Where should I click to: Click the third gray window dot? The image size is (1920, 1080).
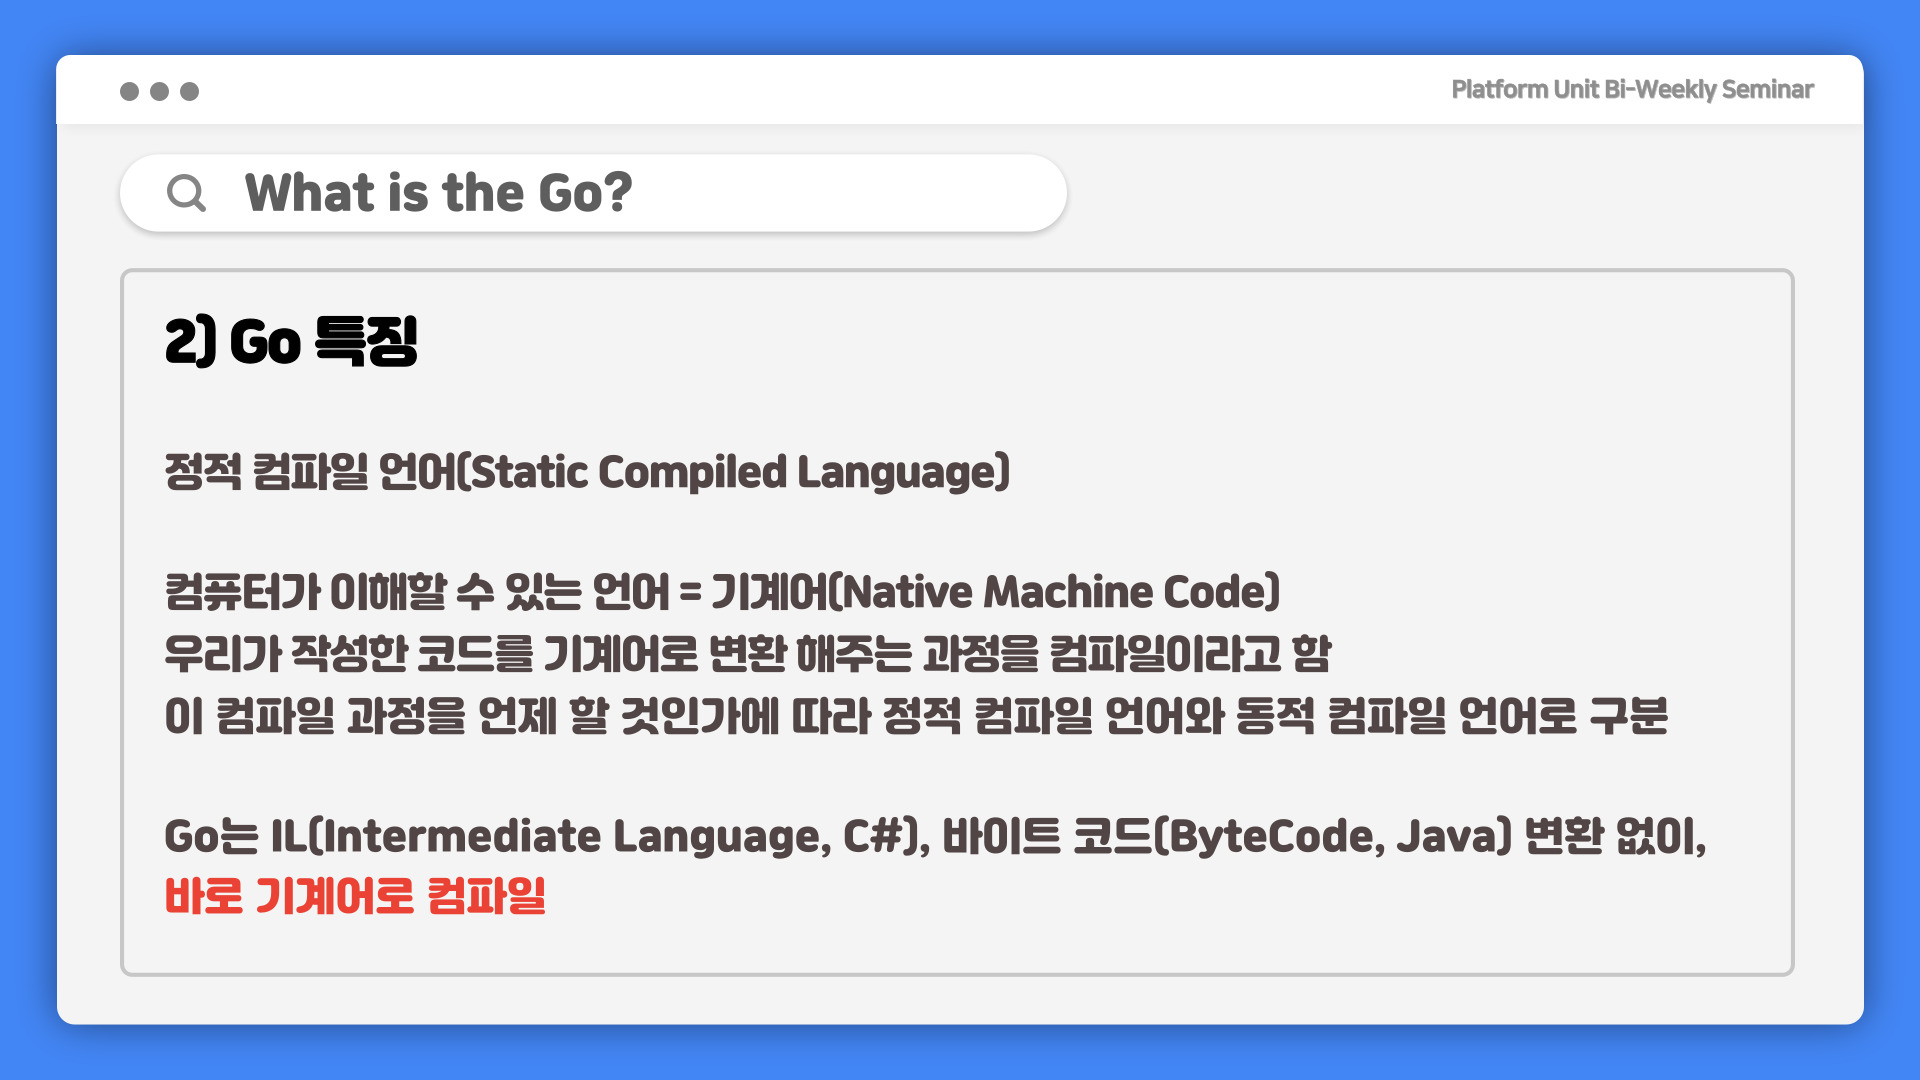tap(189, 92)
